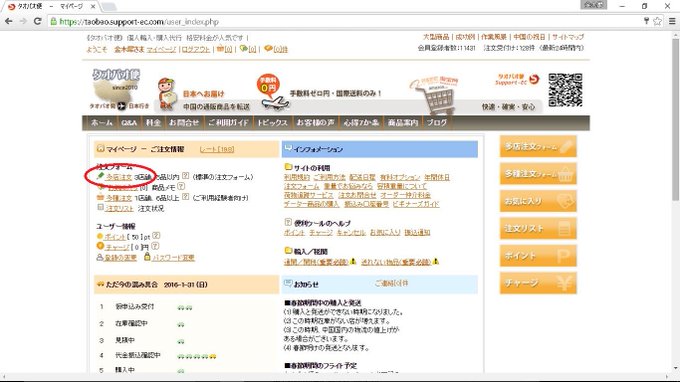Click the help icon after 商品メモ

pyautogui.click(x=181, y=186)
